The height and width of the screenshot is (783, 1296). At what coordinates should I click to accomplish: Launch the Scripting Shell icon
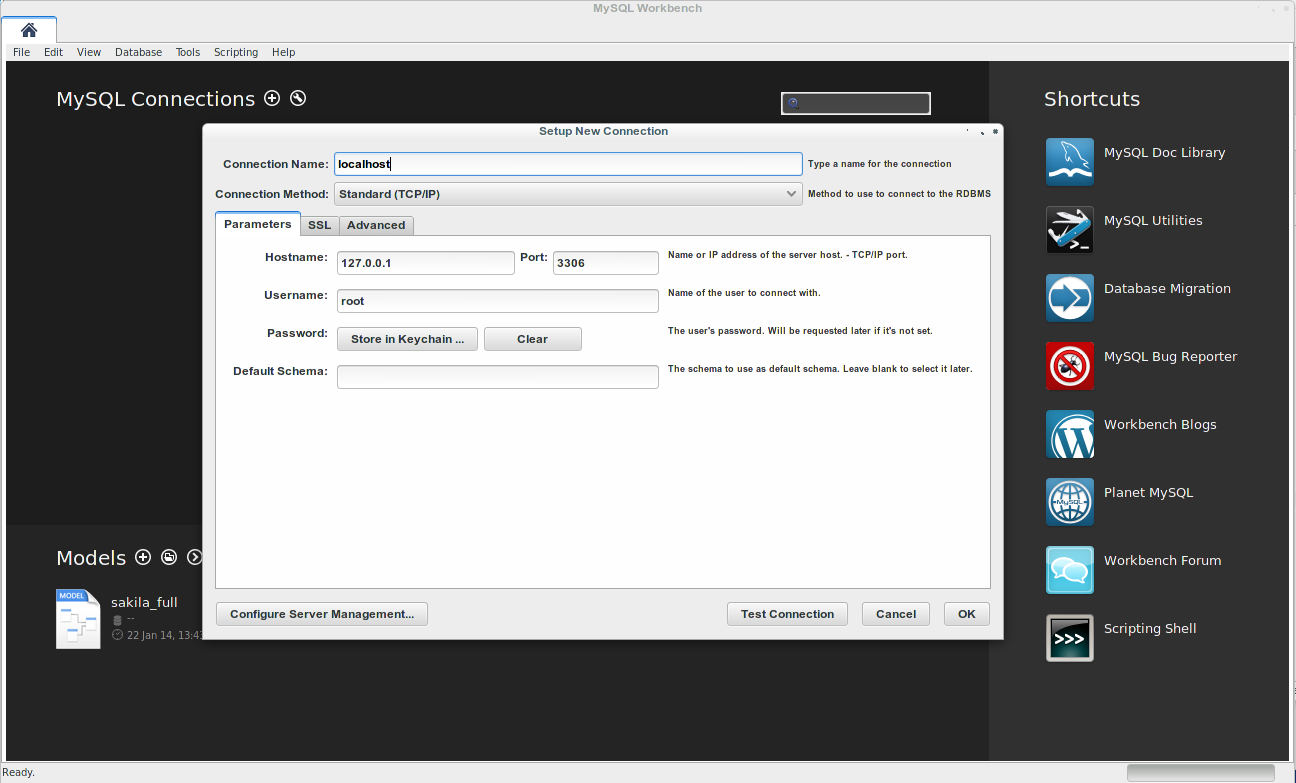pos(1070,638)
